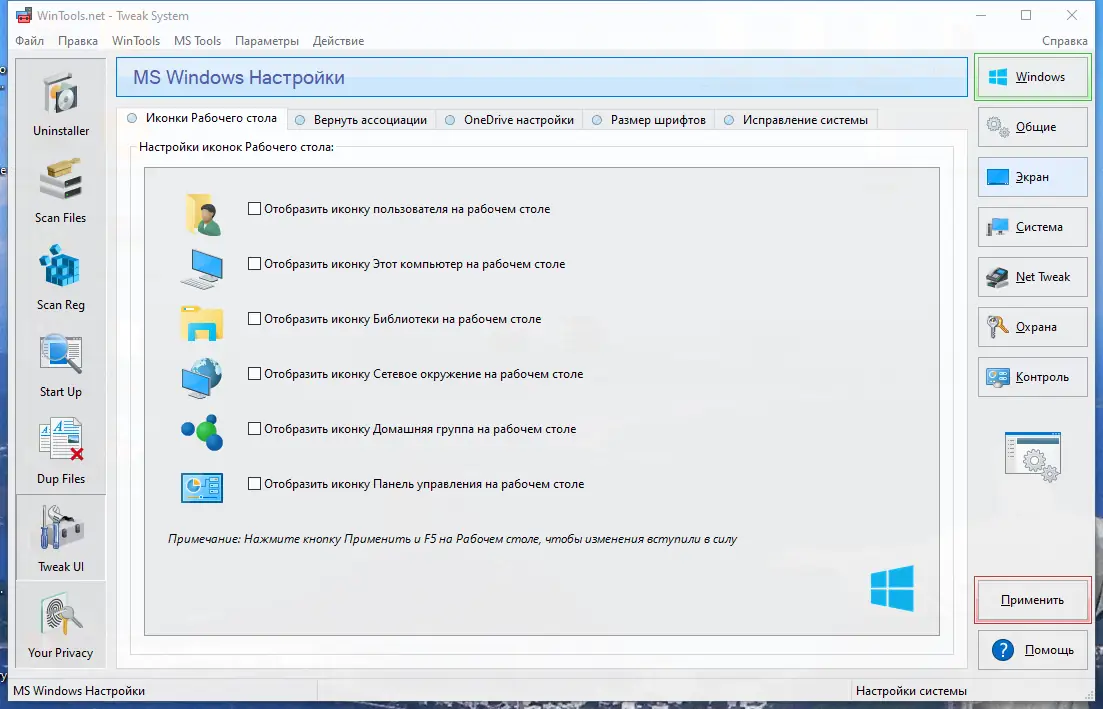Click the Система category button

click(1033, 227)
